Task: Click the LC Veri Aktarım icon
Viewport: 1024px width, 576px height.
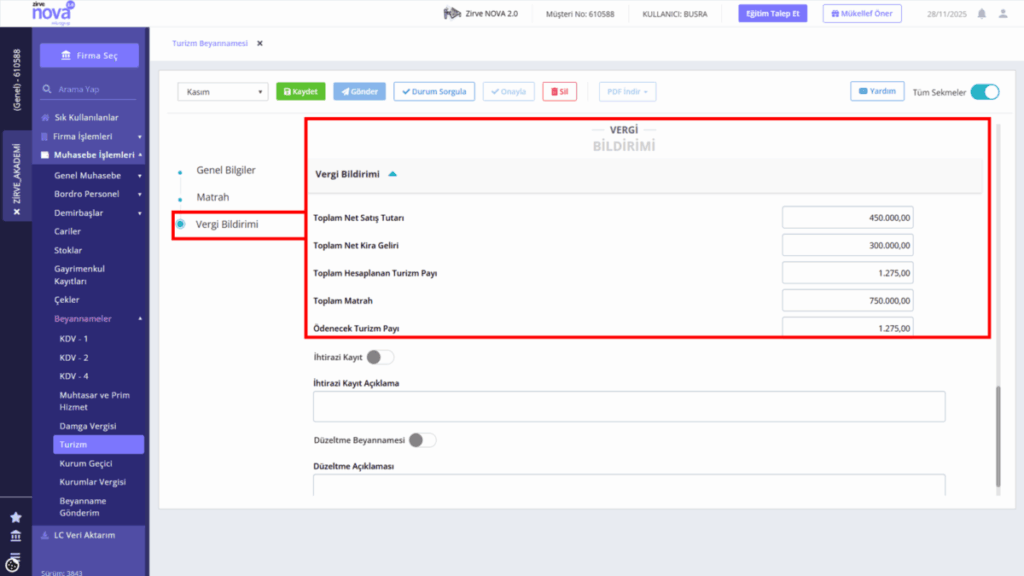Action: (x=45, y=535)
